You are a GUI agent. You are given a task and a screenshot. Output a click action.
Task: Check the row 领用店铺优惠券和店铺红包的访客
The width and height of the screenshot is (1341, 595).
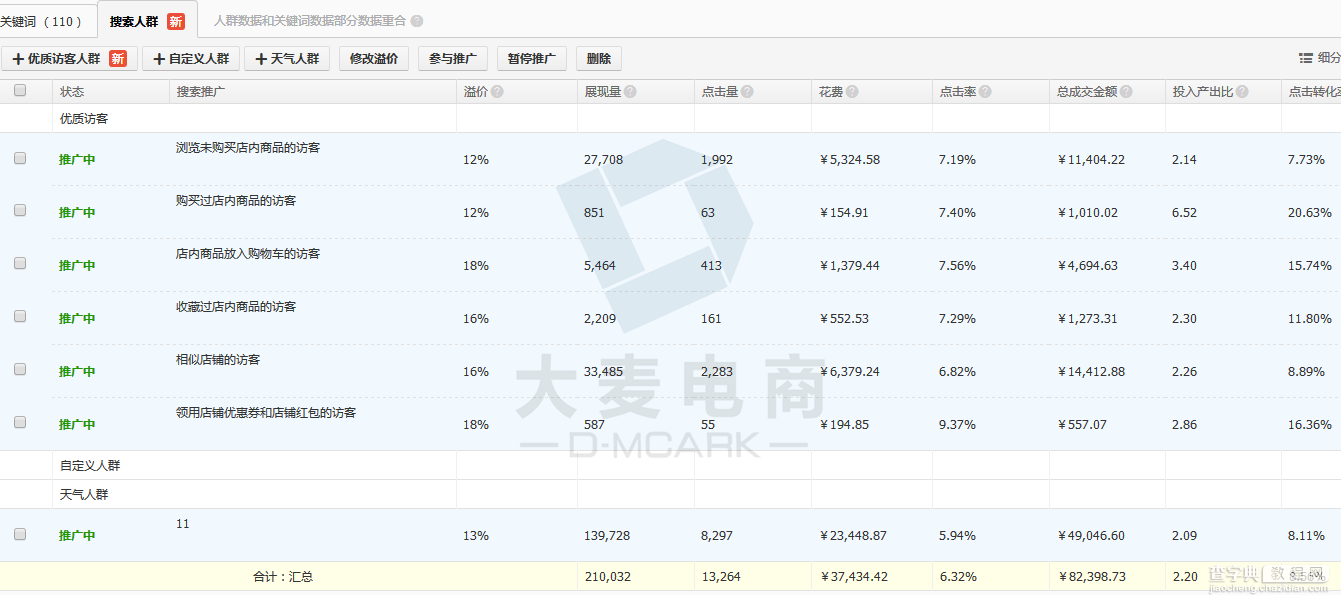(20, 423)
